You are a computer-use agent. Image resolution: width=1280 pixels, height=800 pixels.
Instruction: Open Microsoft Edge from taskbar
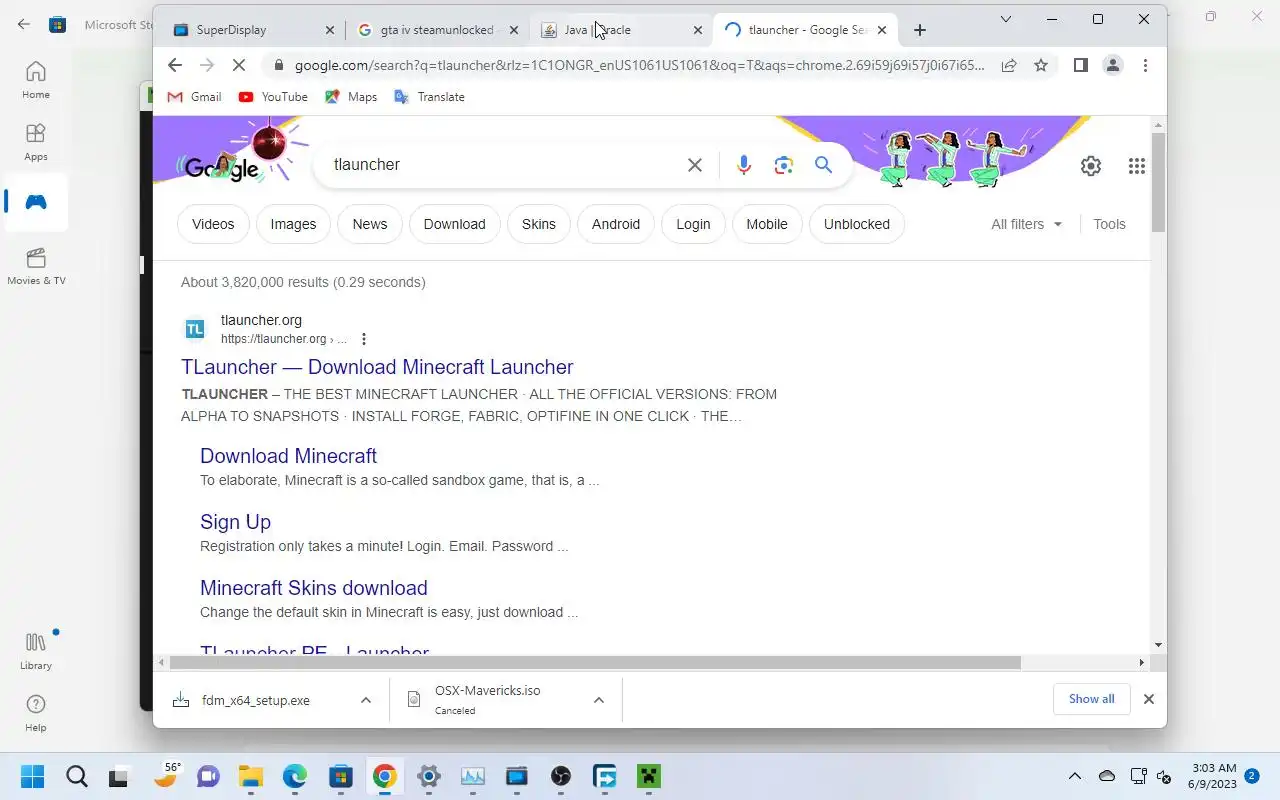tap(295, 777)
